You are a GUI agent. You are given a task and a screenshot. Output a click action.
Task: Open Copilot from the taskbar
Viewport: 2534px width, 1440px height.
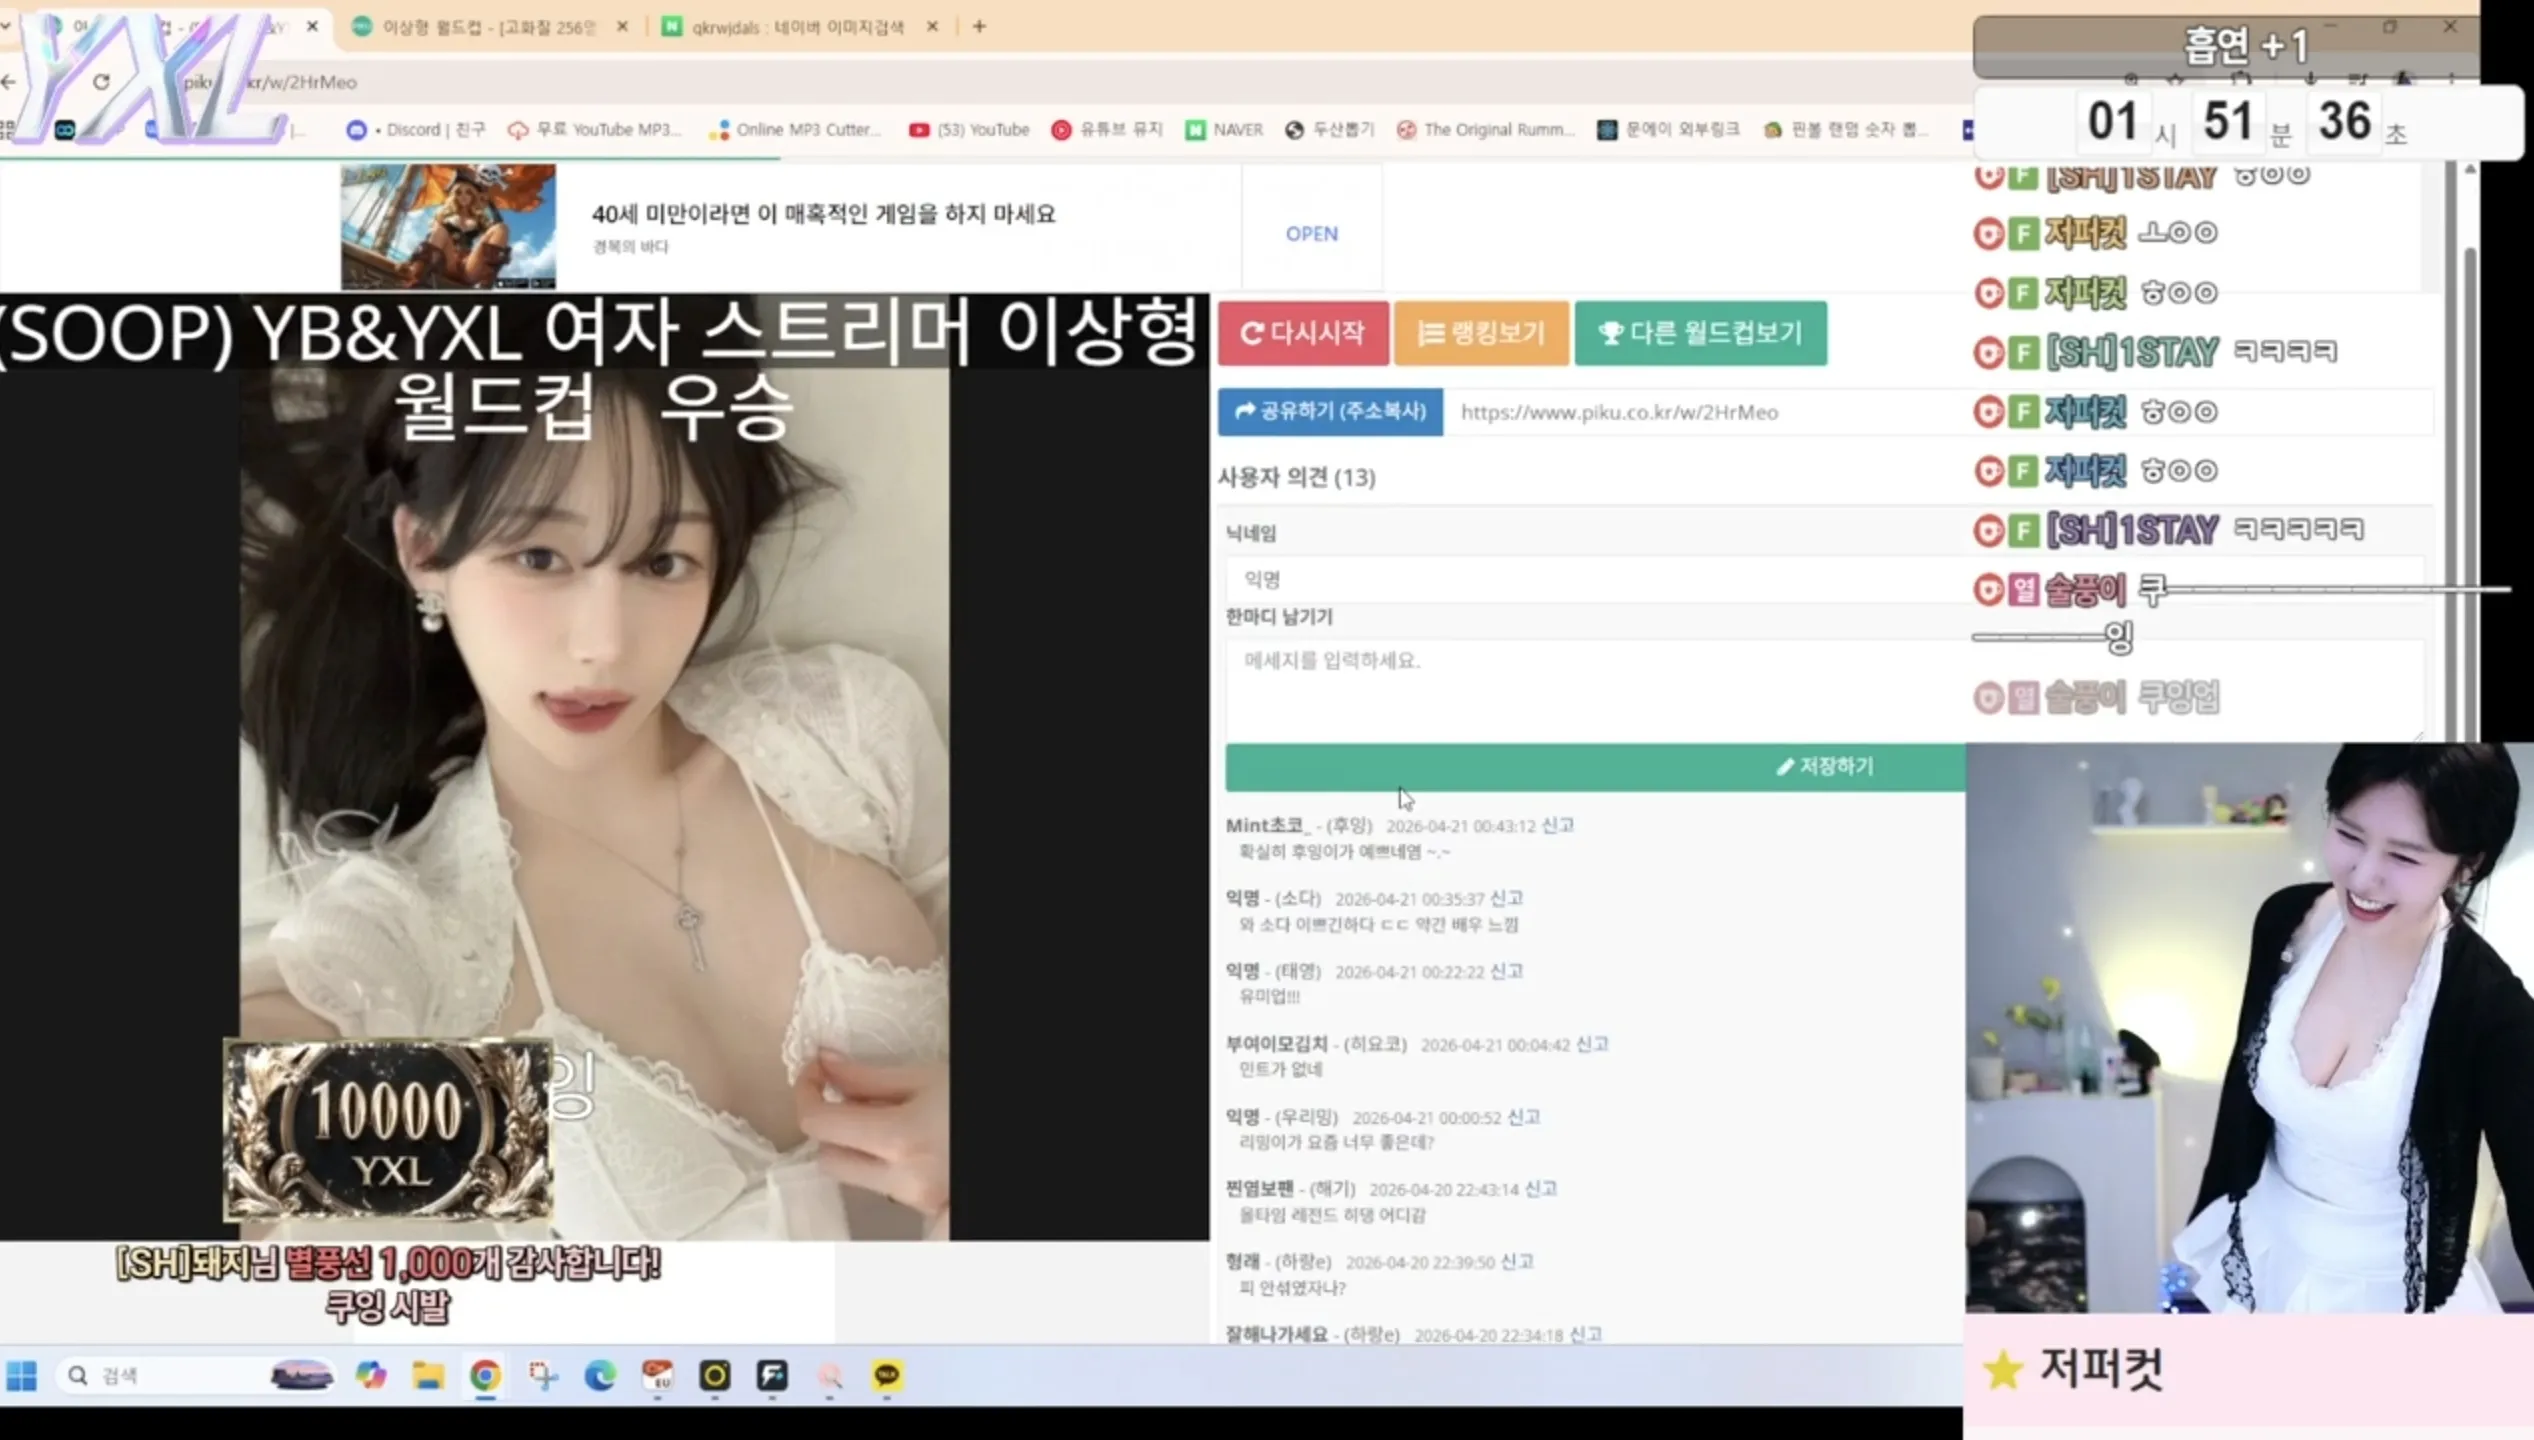click(370, 1377)
